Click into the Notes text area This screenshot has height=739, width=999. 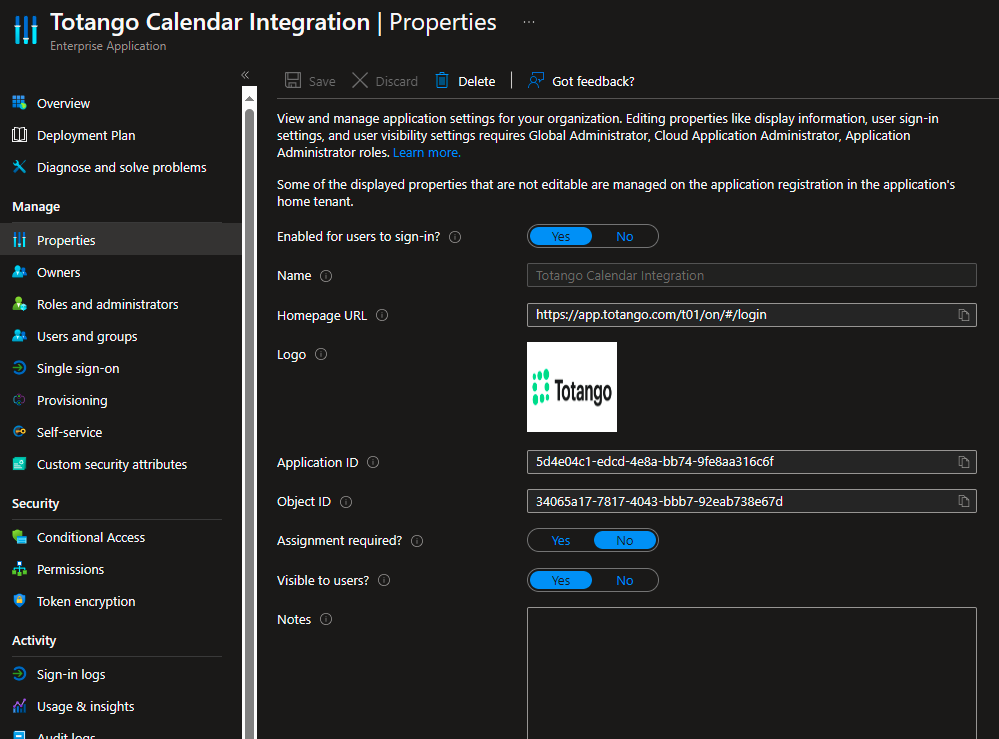(x=751, y=673)
